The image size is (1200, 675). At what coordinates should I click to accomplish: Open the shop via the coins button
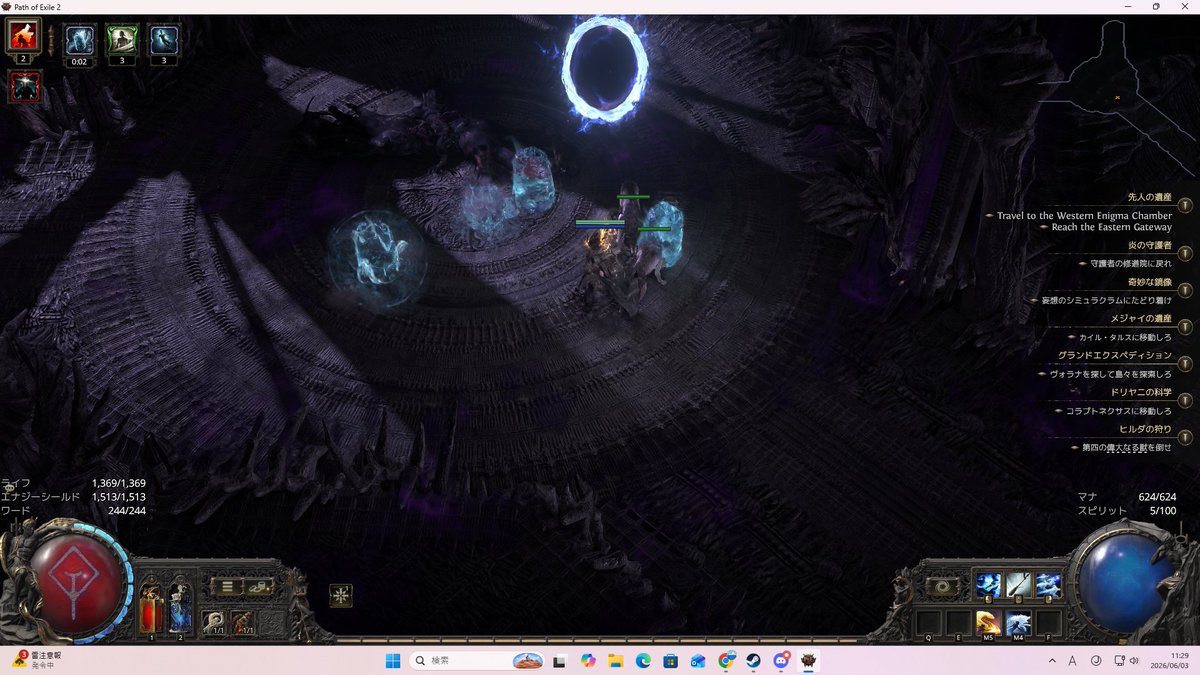point(258,587)
